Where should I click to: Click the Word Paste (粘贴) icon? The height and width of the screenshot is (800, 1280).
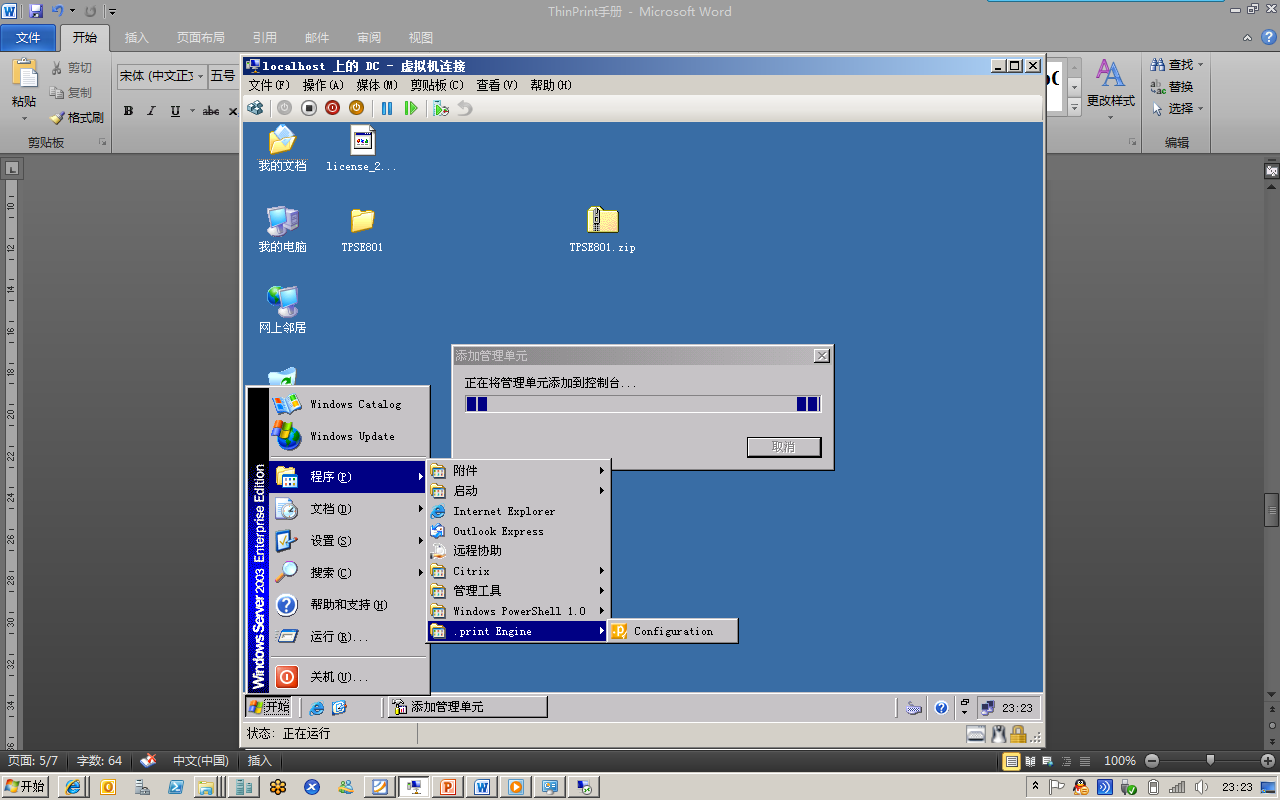[x=24, y=75]
